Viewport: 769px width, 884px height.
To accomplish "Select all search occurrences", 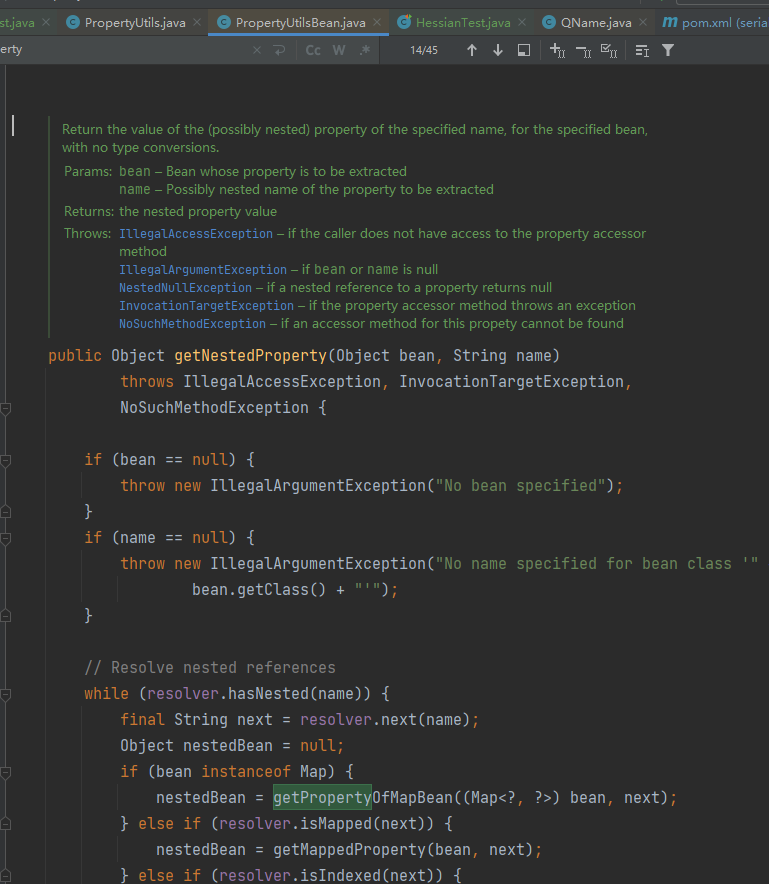I will (x=609, y=50).
